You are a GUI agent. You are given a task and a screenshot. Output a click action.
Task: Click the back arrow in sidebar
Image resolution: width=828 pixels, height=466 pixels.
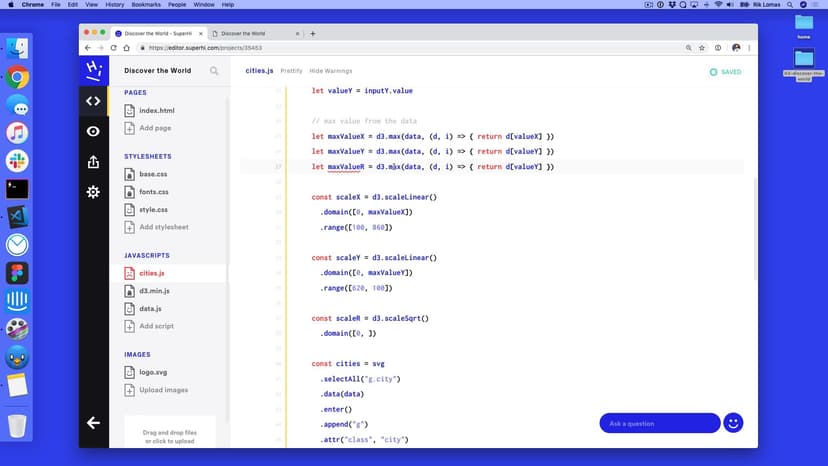(x=93, y=423)
